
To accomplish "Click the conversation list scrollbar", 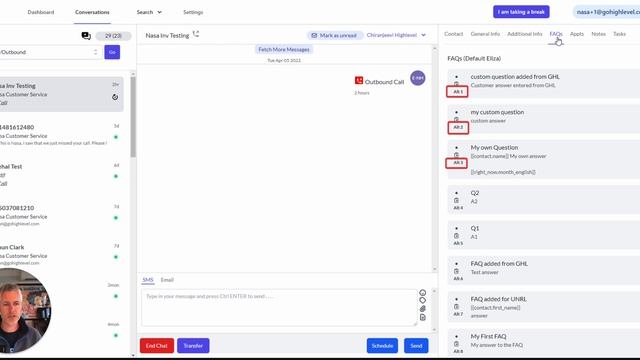I will 133,117.
